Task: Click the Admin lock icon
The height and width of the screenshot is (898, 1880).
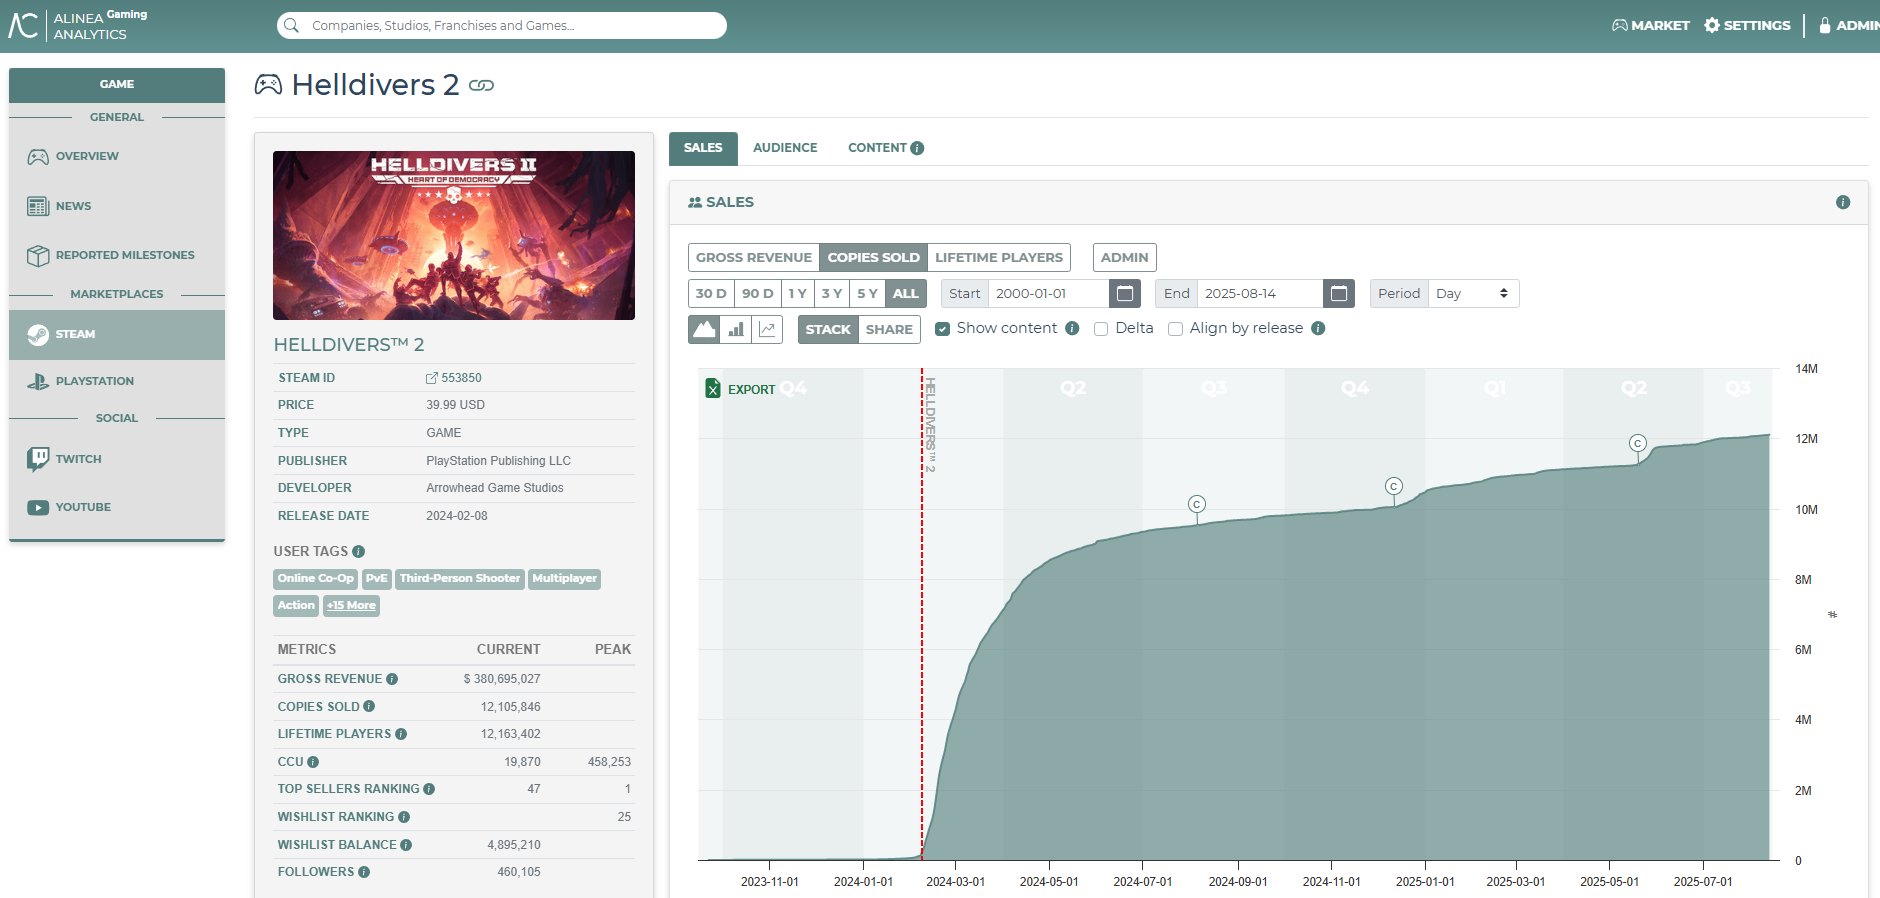Action: [x=1825, y=25]
